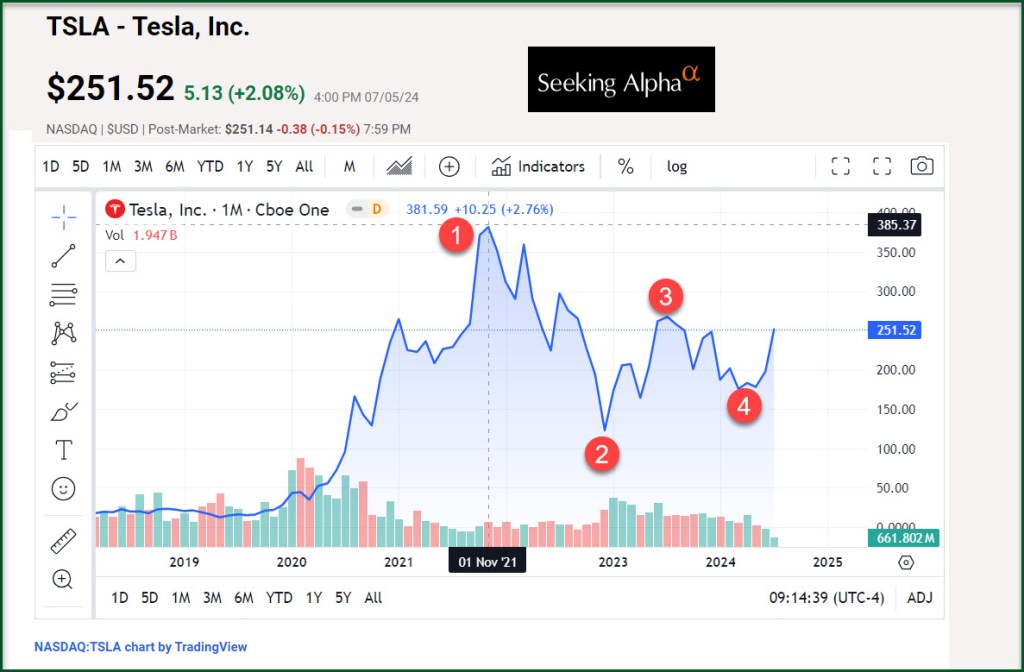
Task: Select the trend line drawing tool
Action: (63, 256)
